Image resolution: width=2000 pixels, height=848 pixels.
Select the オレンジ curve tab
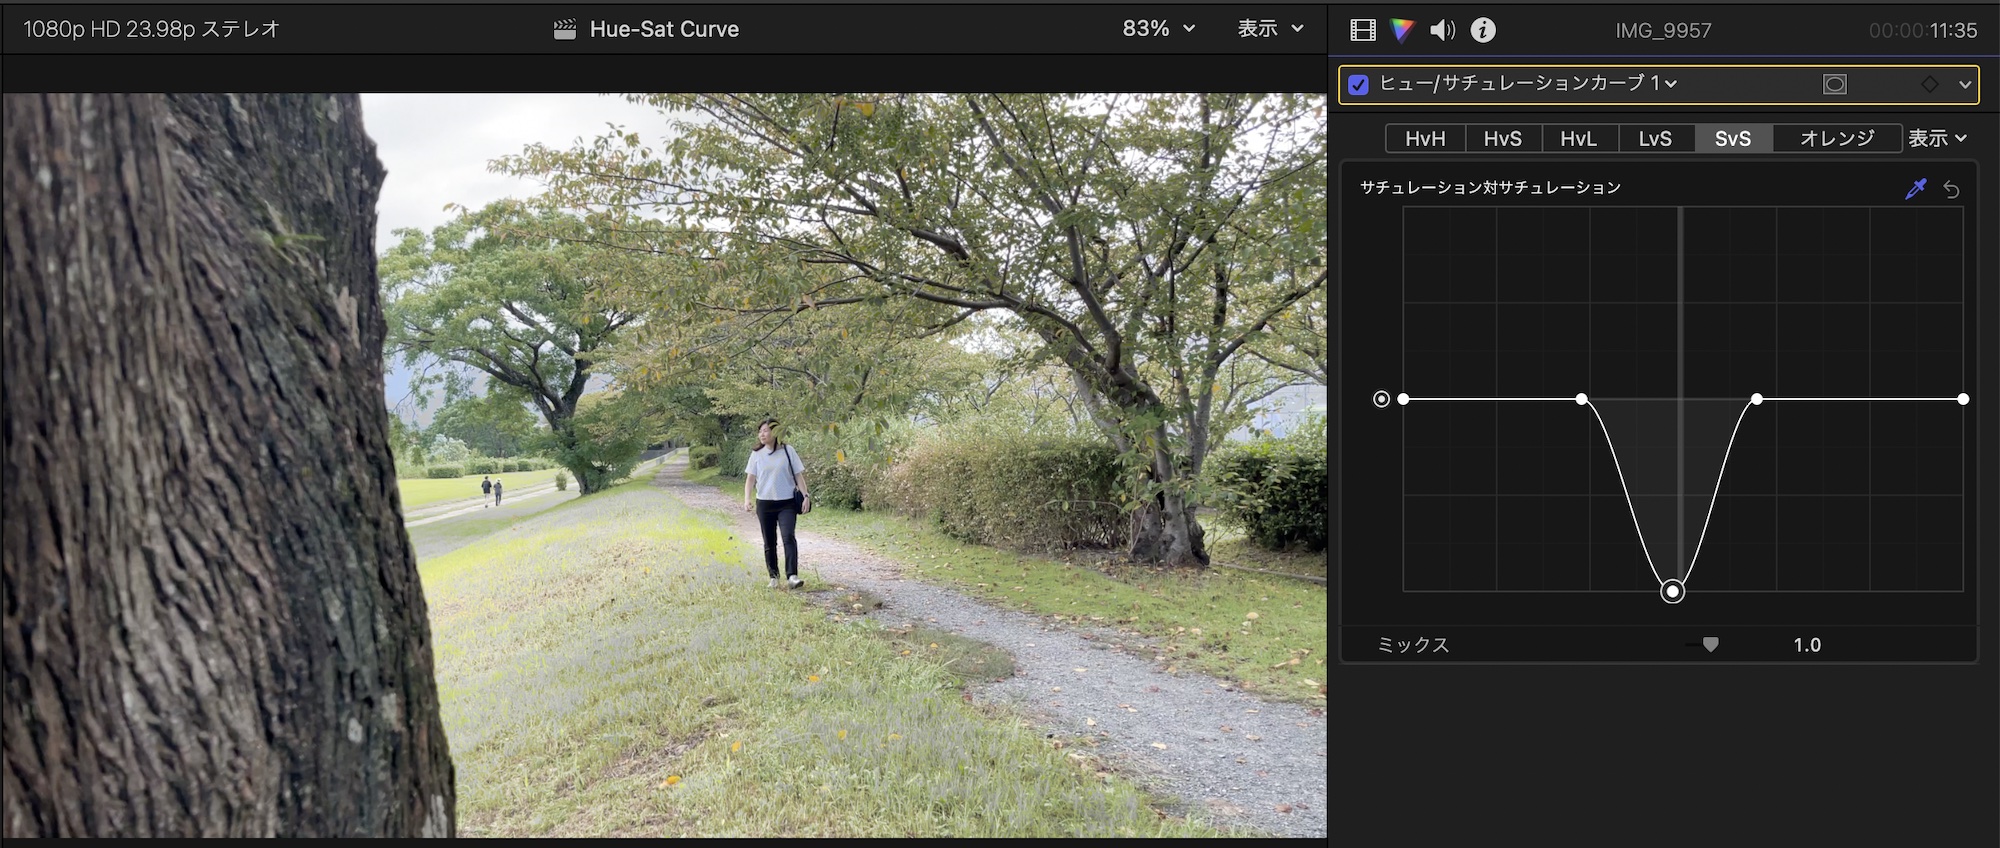point(1837,138)
